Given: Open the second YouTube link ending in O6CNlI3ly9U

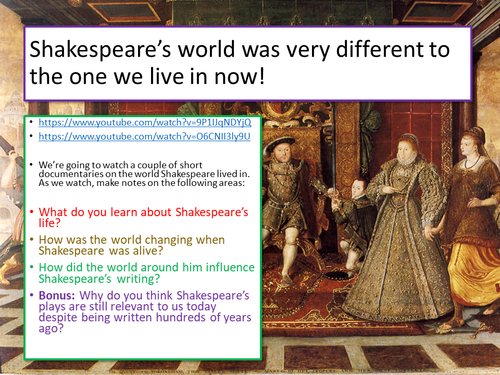Looking at the screenshot, I should click(144, 136).
